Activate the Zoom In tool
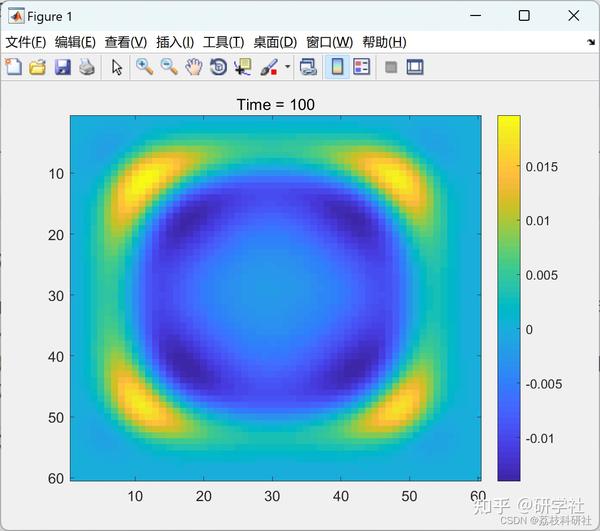 145,67
